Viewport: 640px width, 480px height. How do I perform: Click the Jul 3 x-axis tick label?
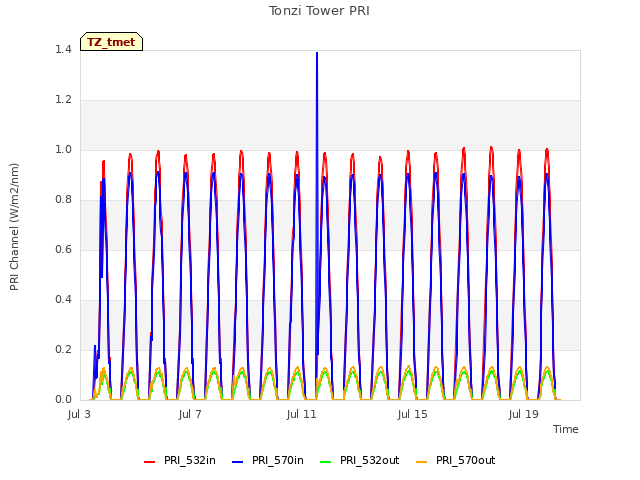coord(79,414)
